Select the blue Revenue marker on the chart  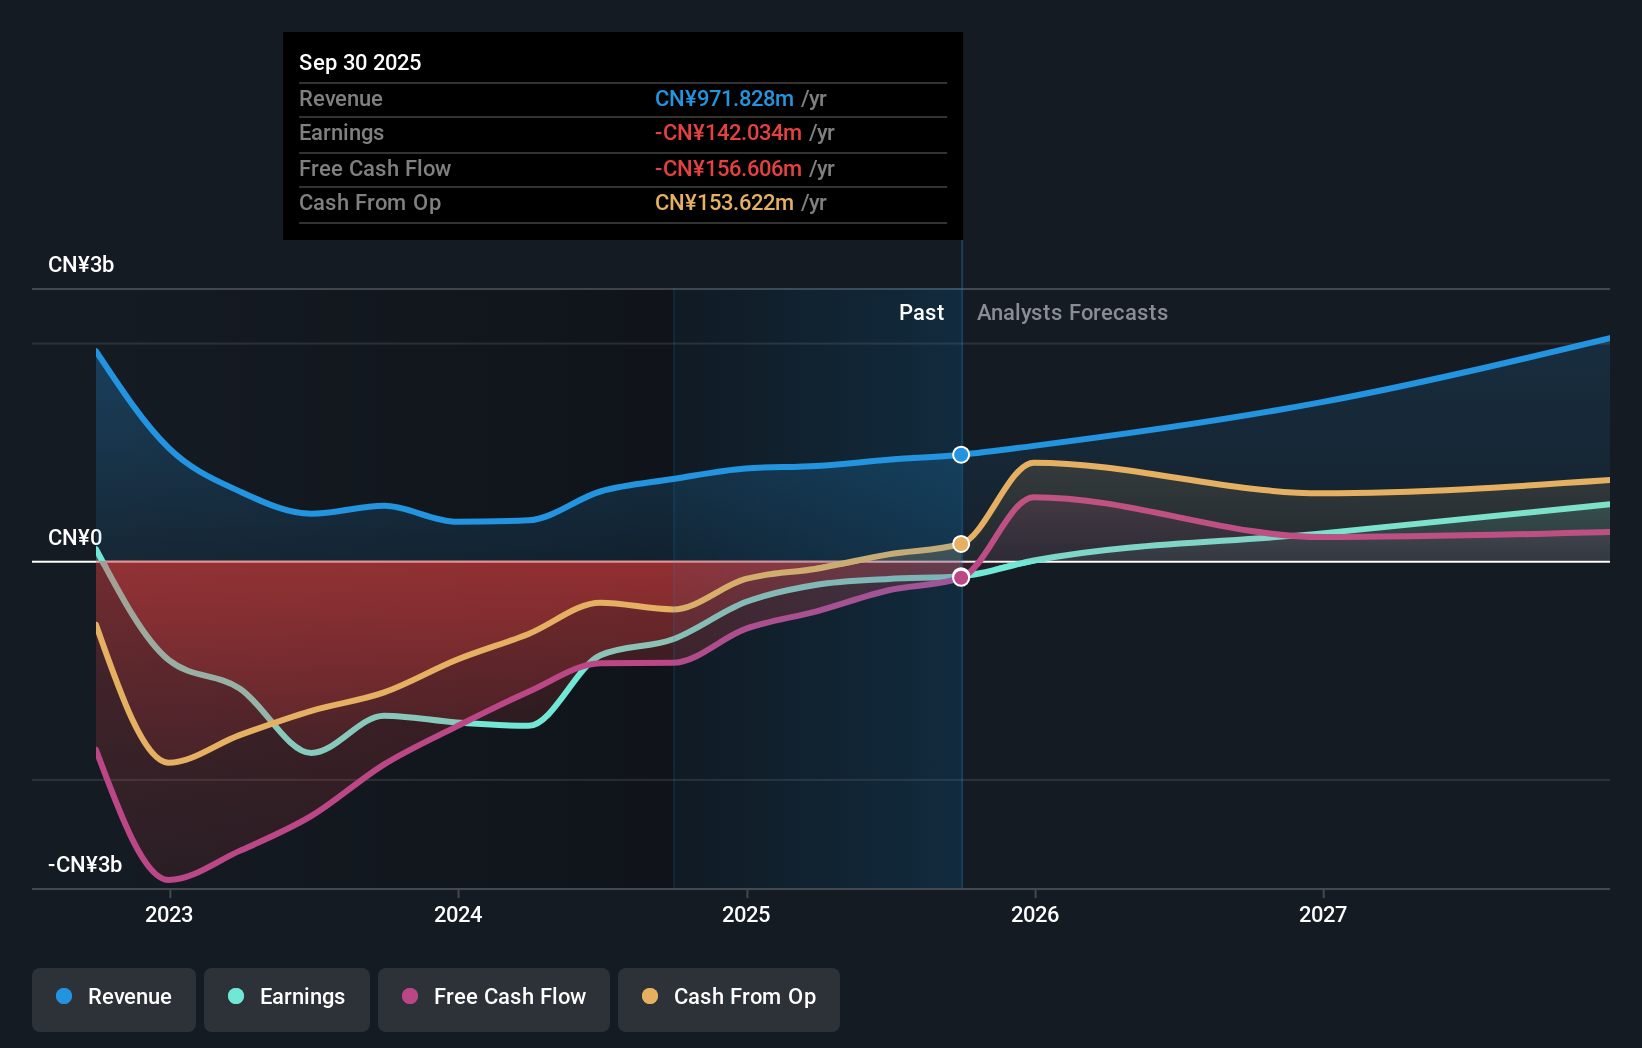pos(961,454)
